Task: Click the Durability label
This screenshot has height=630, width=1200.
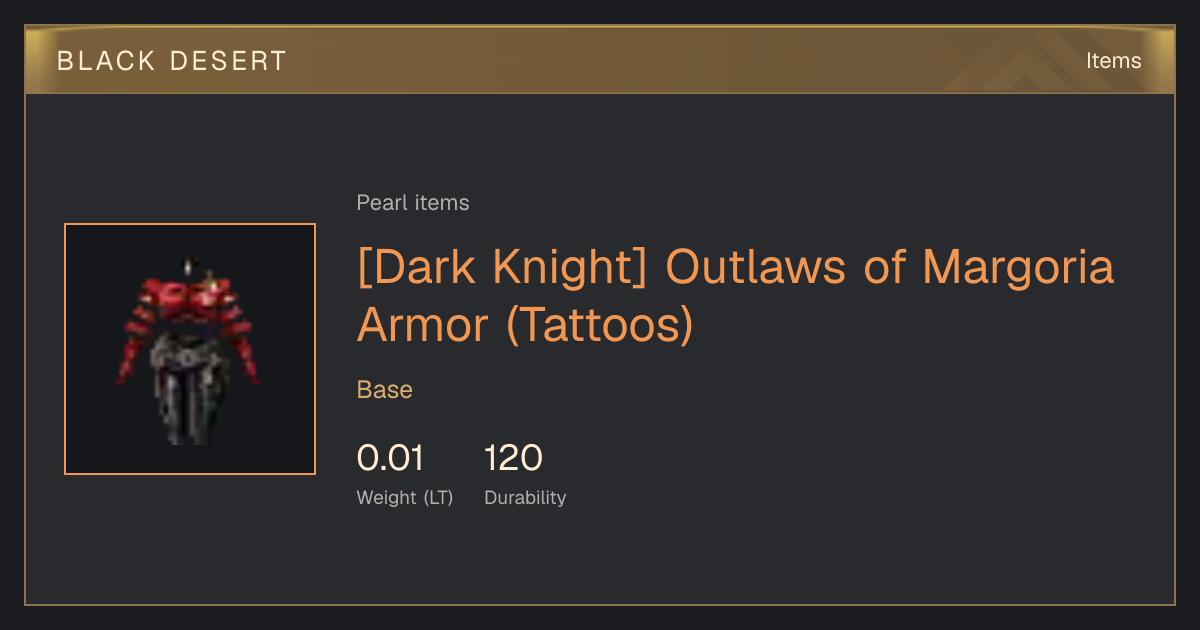Action: (x=525, y=498)
